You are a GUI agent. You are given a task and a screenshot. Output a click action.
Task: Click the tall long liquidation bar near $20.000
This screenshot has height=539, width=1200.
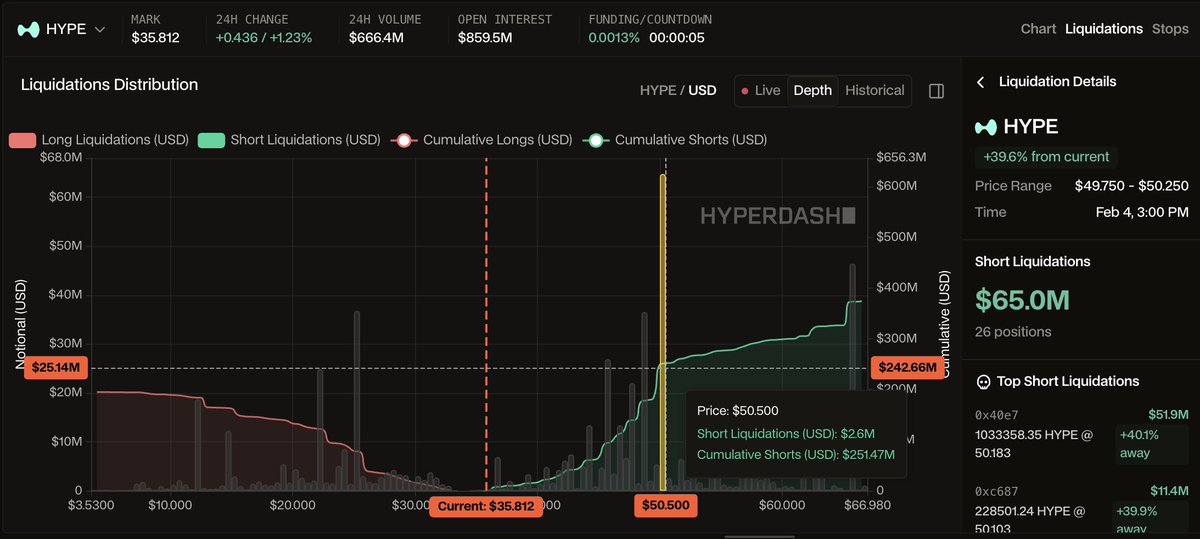coord(320,431)
